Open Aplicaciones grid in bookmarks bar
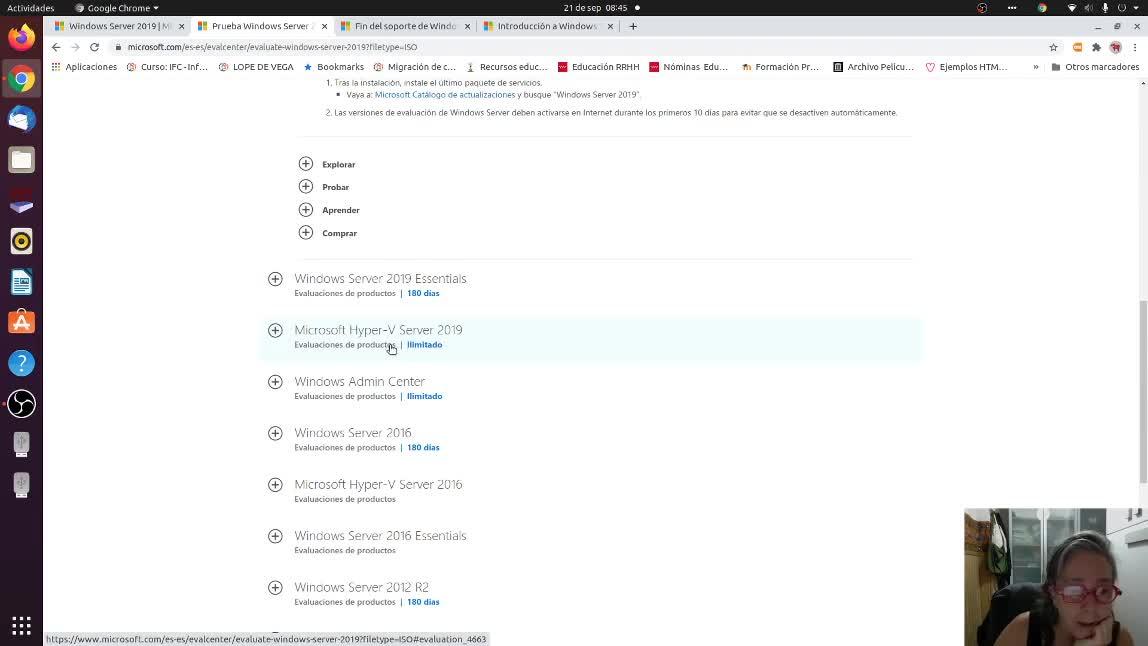1148x646 pixels. 84,67
